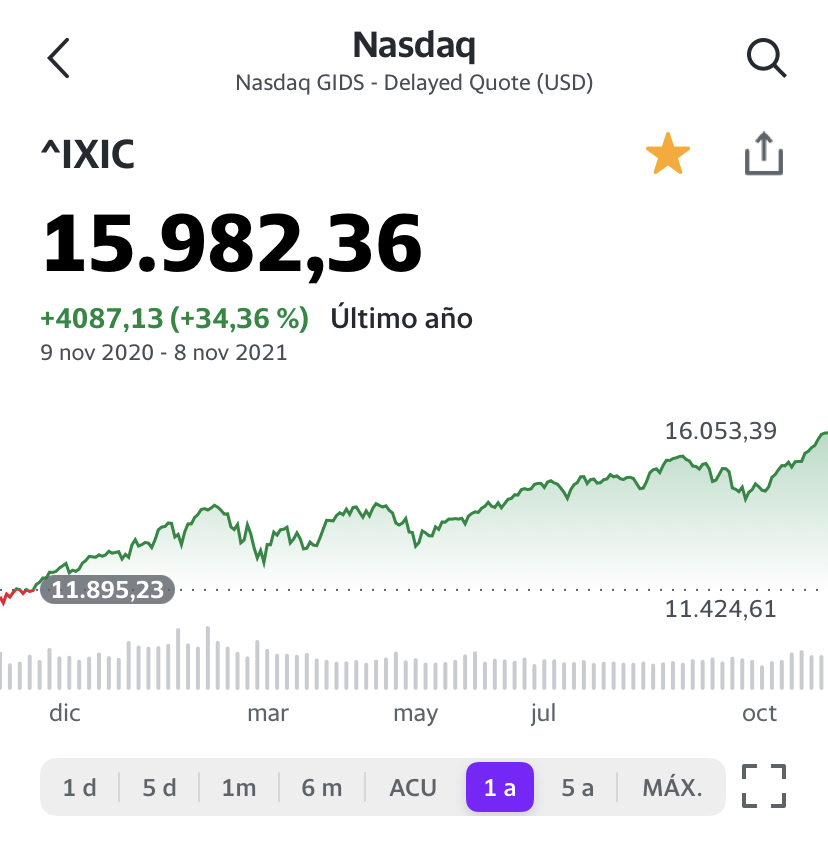Tap the share icon

click(763, 154)
